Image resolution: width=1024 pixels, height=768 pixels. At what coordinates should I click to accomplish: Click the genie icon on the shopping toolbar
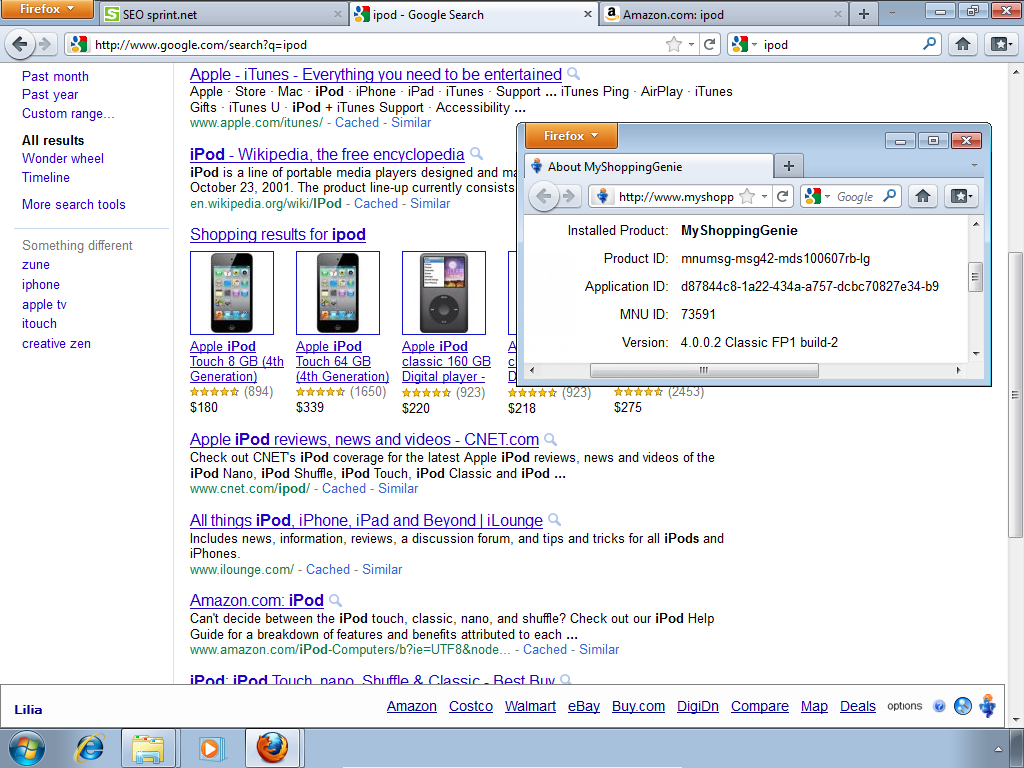(988, 705)
